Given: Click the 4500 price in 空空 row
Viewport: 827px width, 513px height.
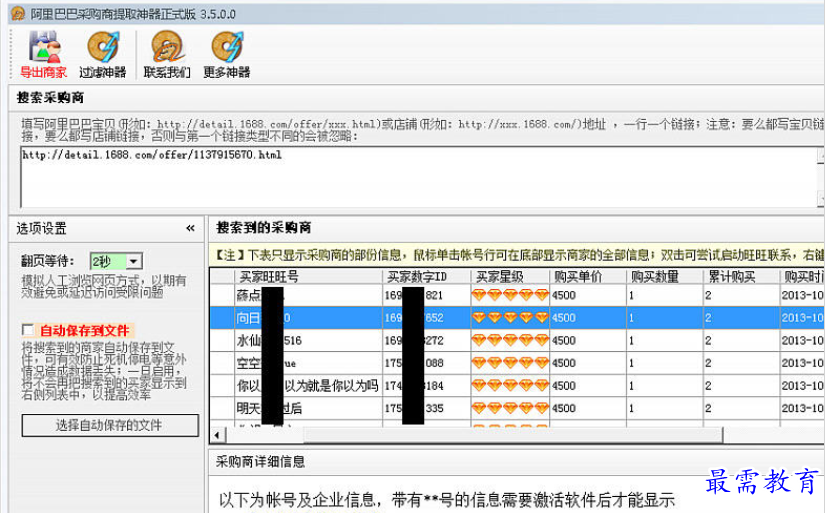Looking at the screenshot, I should pyautogui.click(x=564, y=363).
